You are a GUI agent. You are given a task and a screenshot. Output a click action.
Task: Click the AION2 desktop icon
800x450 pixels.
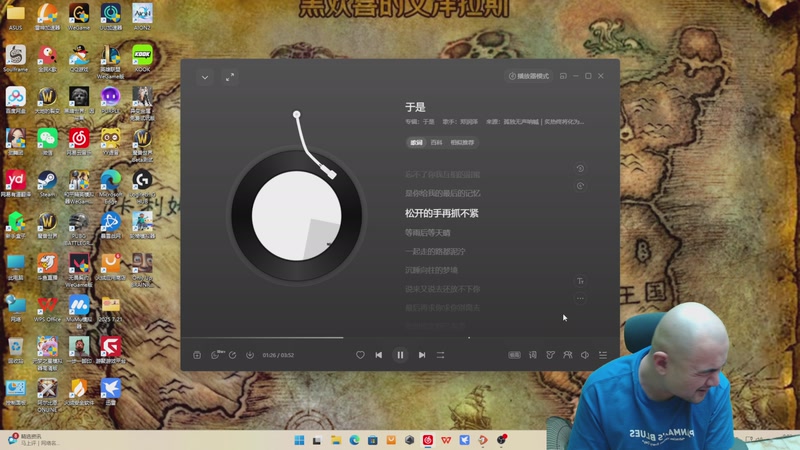142,17
